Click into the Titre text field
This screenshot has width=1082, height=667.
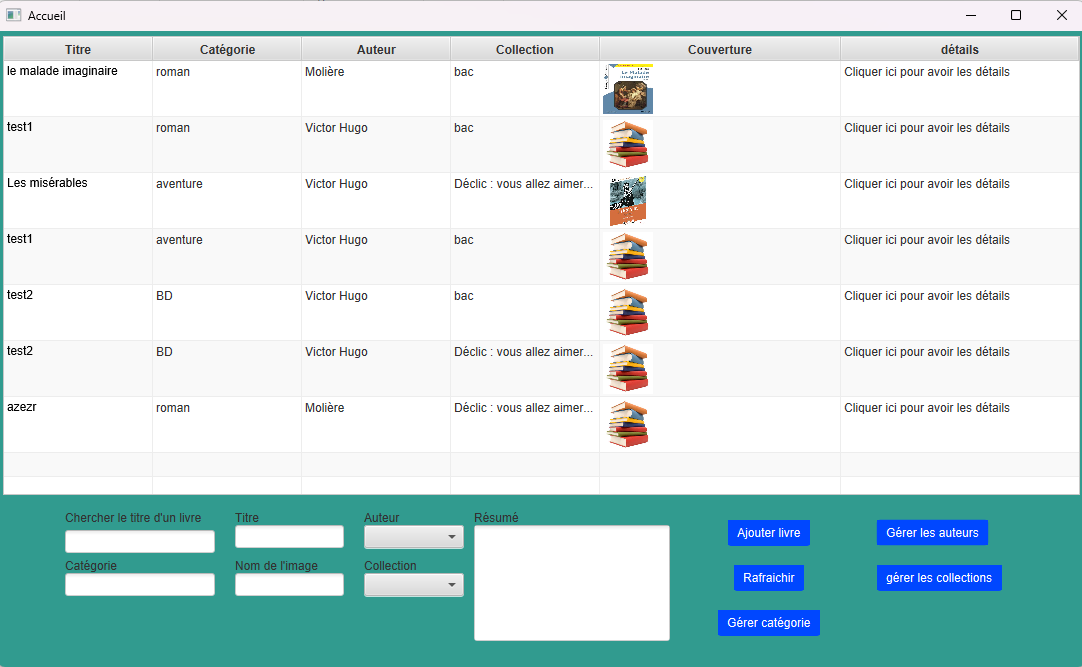[289, 537]
